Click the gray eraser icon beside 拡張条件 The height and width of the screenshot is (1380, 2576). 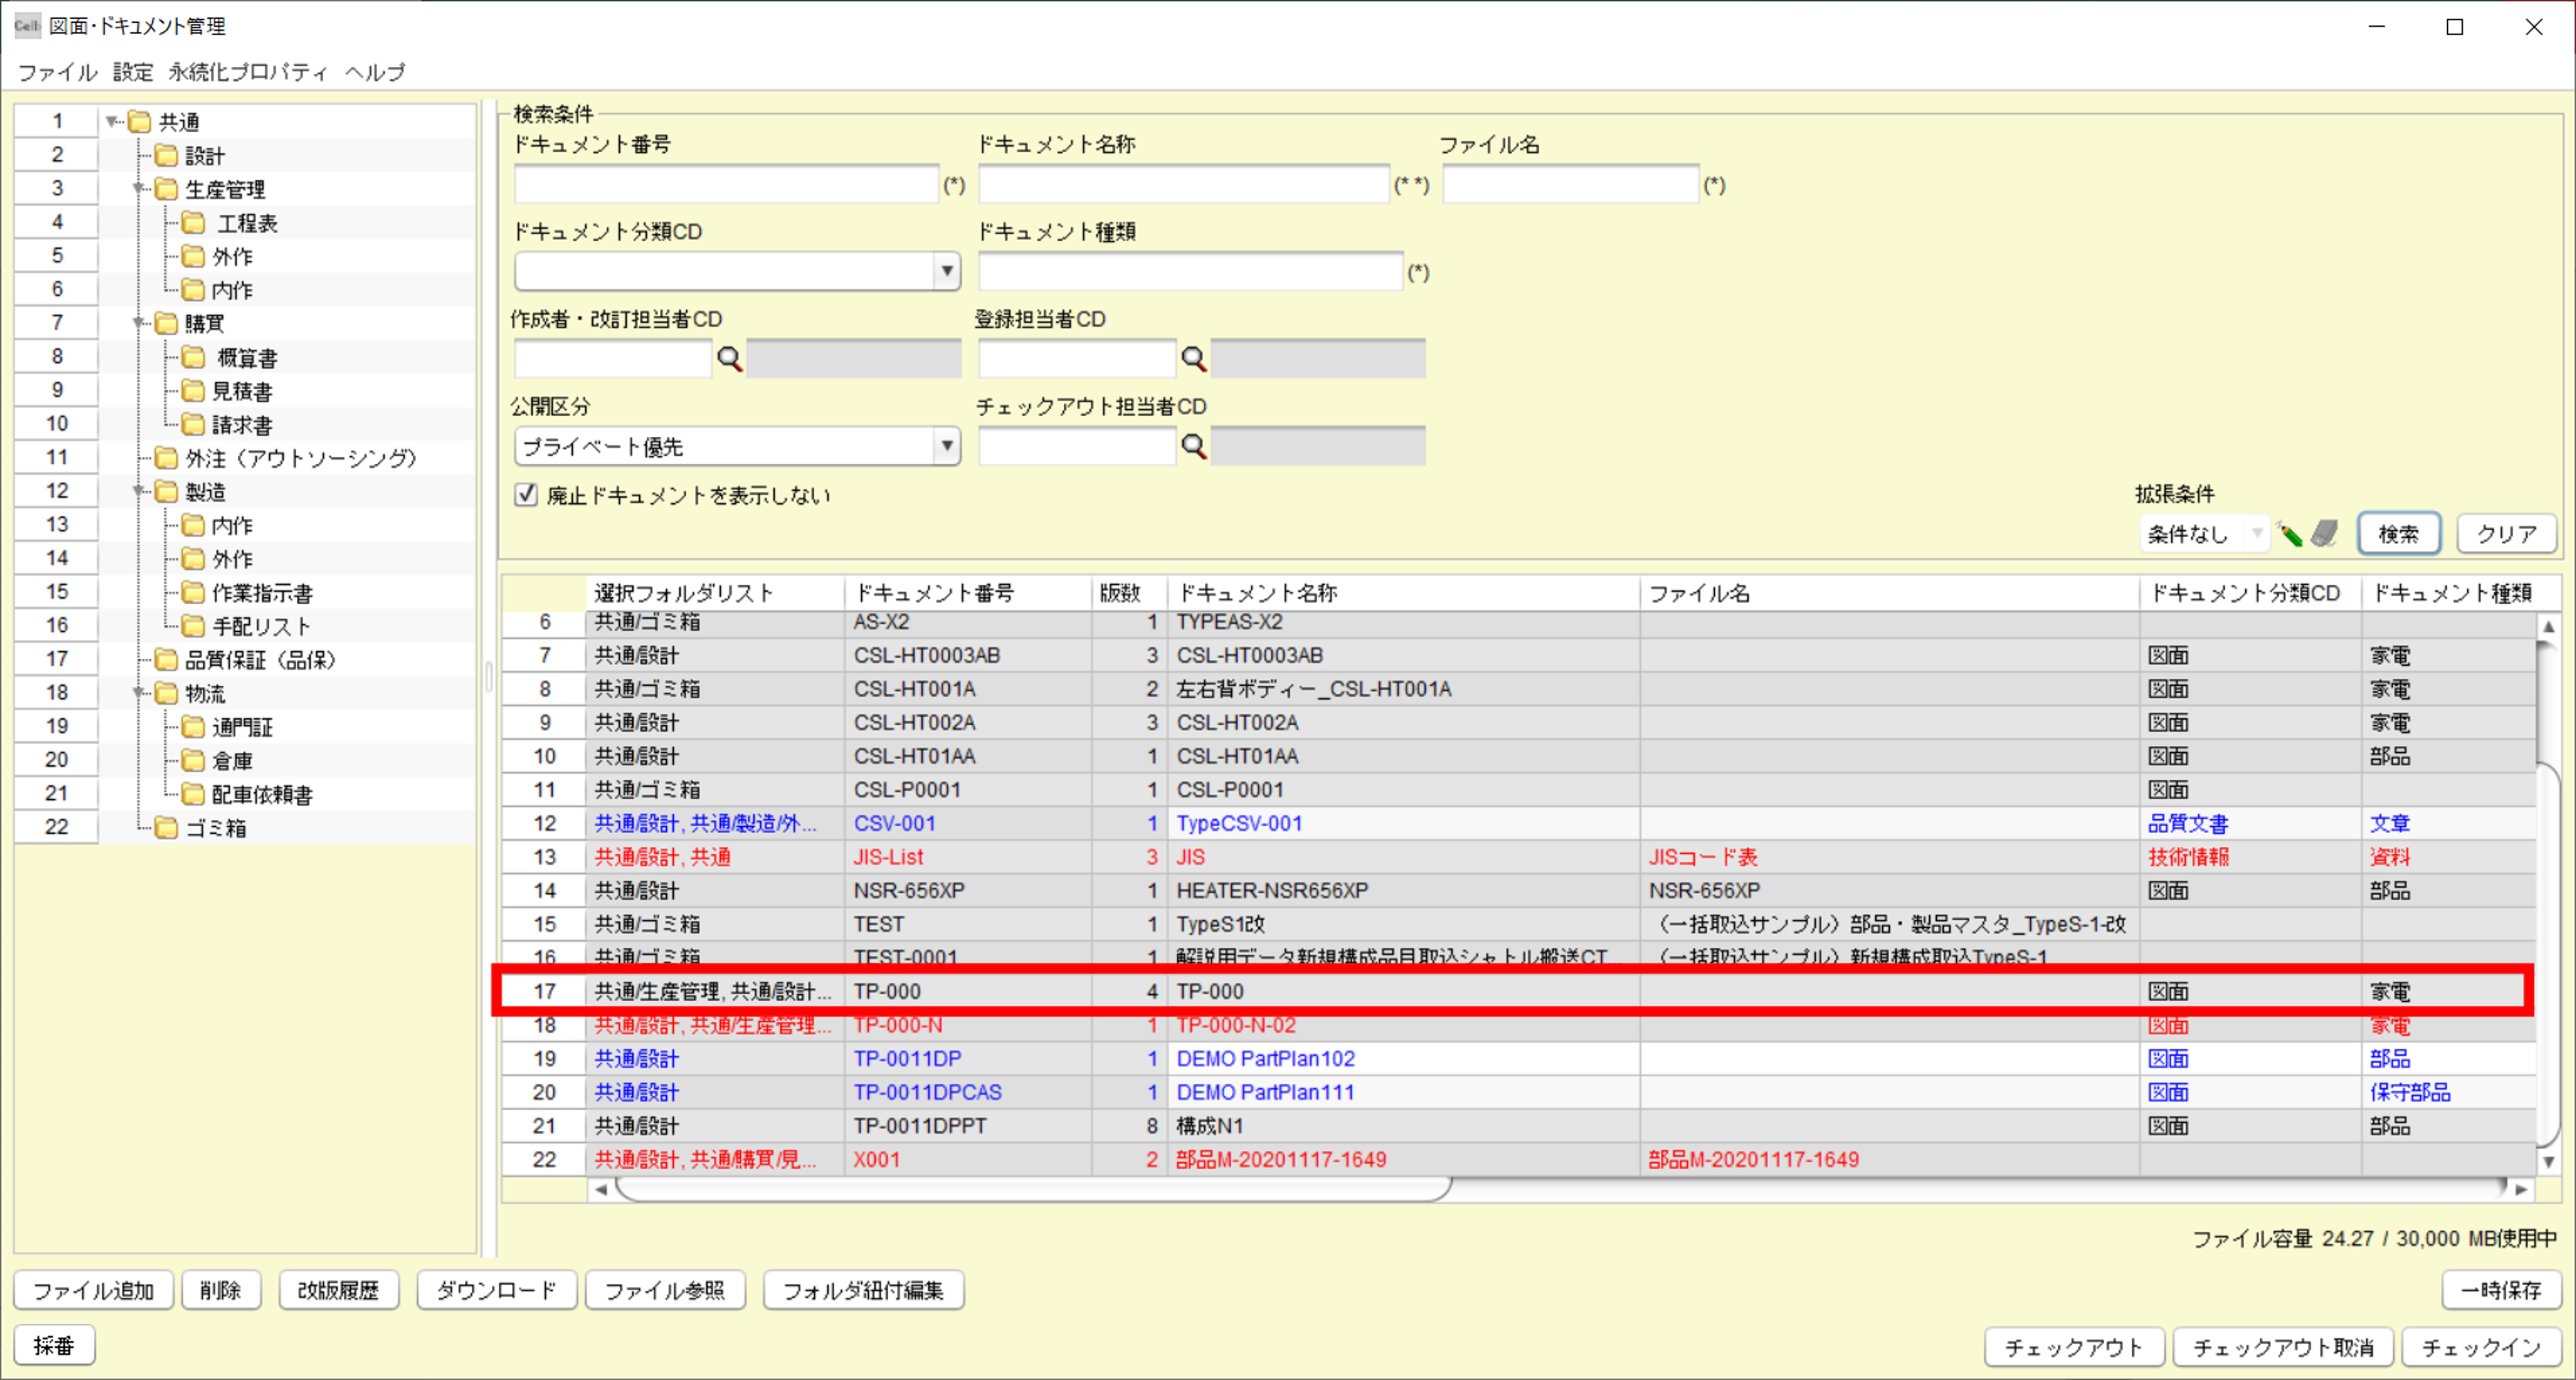coord(2325,534)
